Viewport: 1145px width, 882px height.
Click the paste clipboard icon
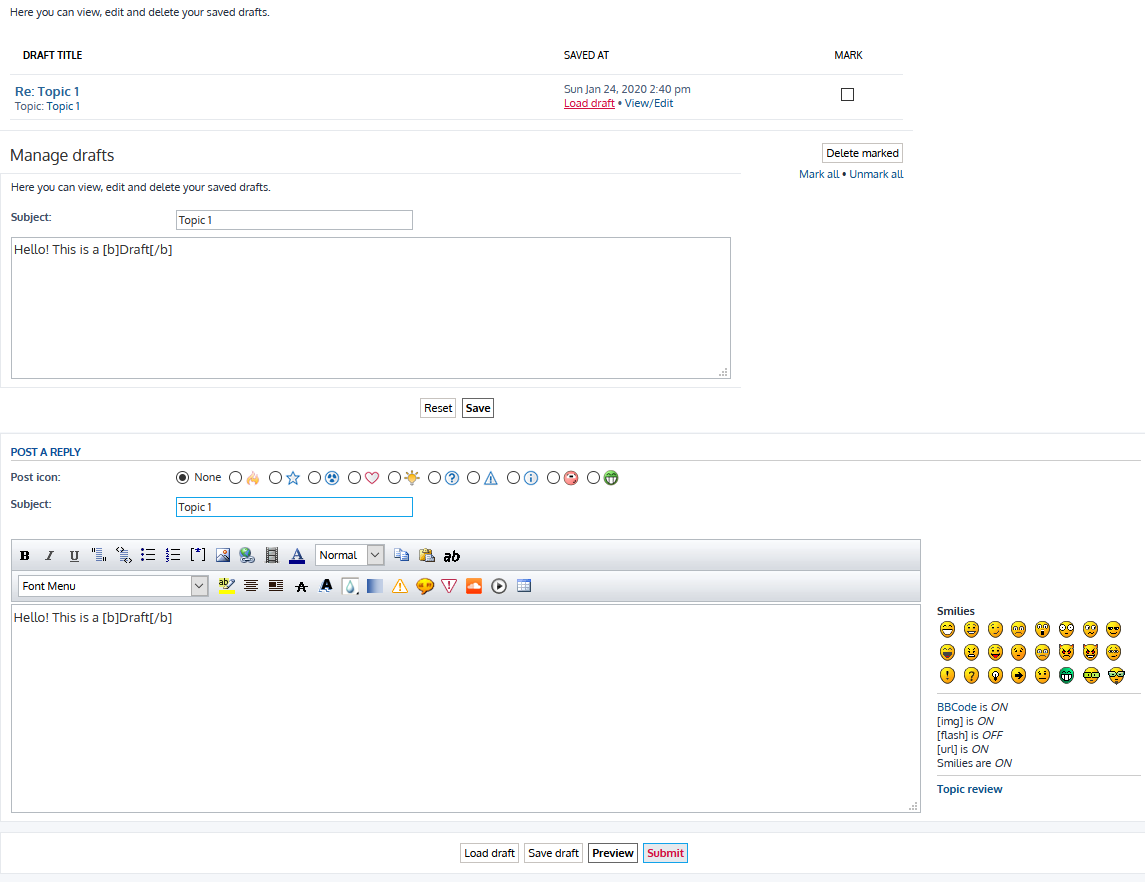click(x=427, y=556)
